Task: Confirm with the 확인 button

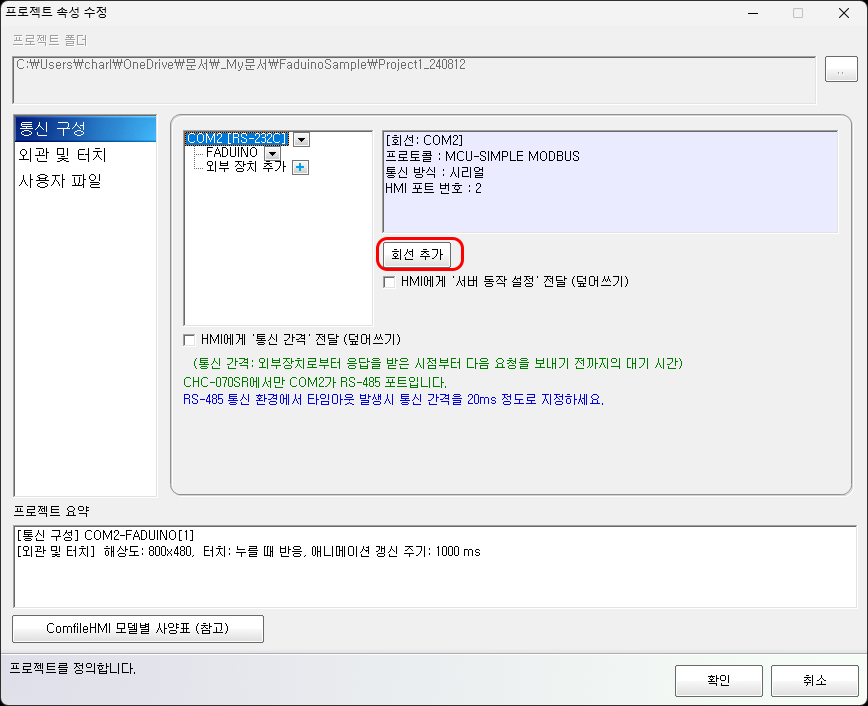Action: (718, 680)
